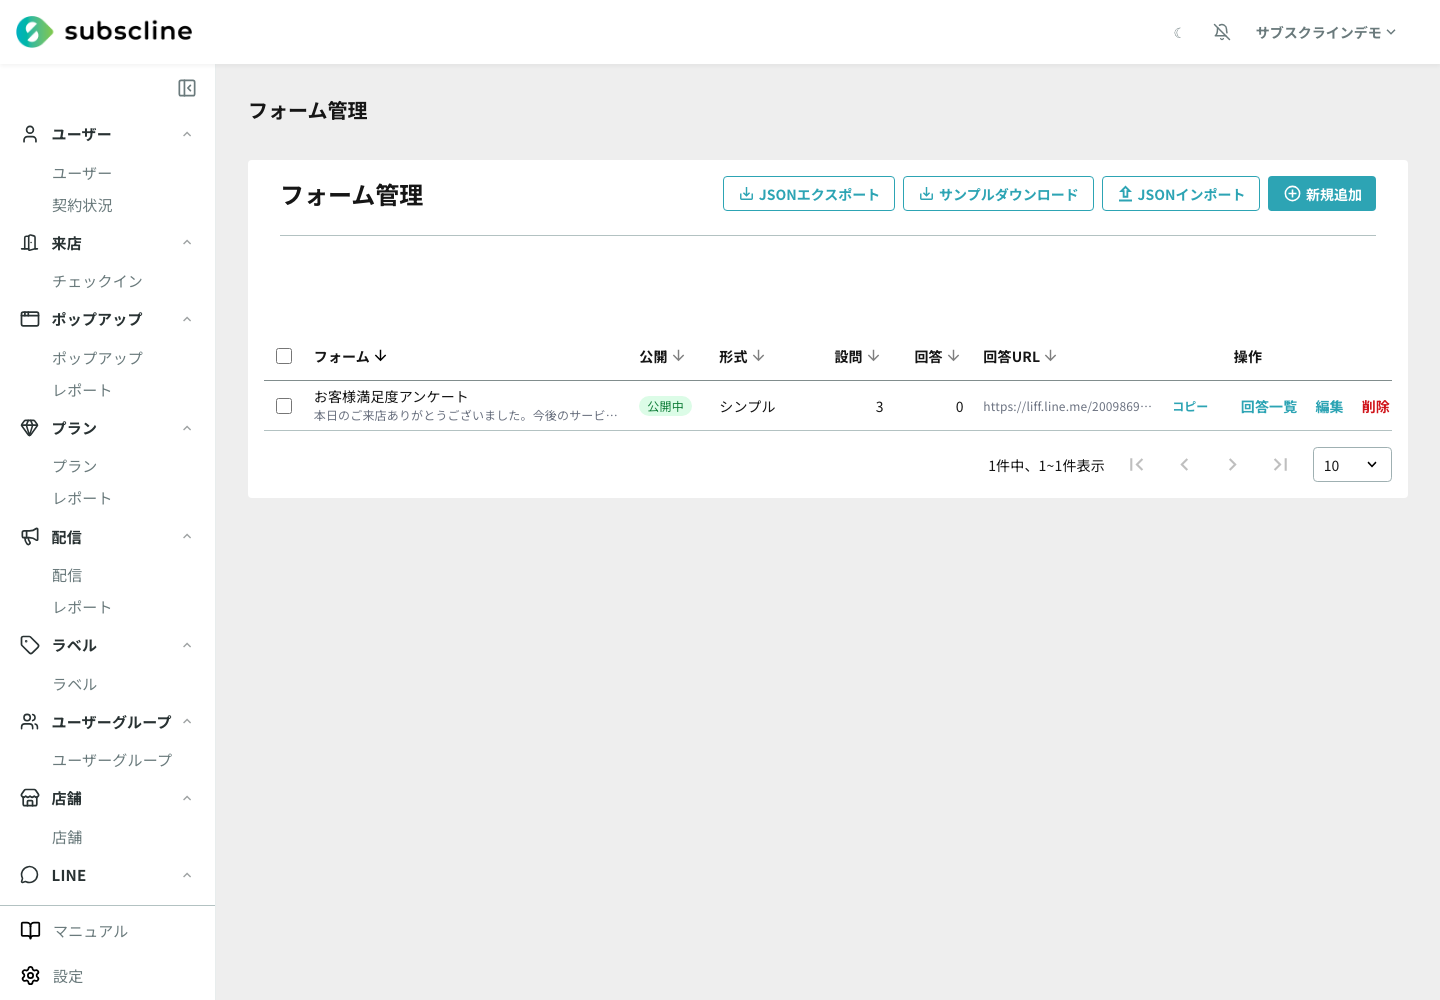Click 新規追加 button

coord(1322,194)
